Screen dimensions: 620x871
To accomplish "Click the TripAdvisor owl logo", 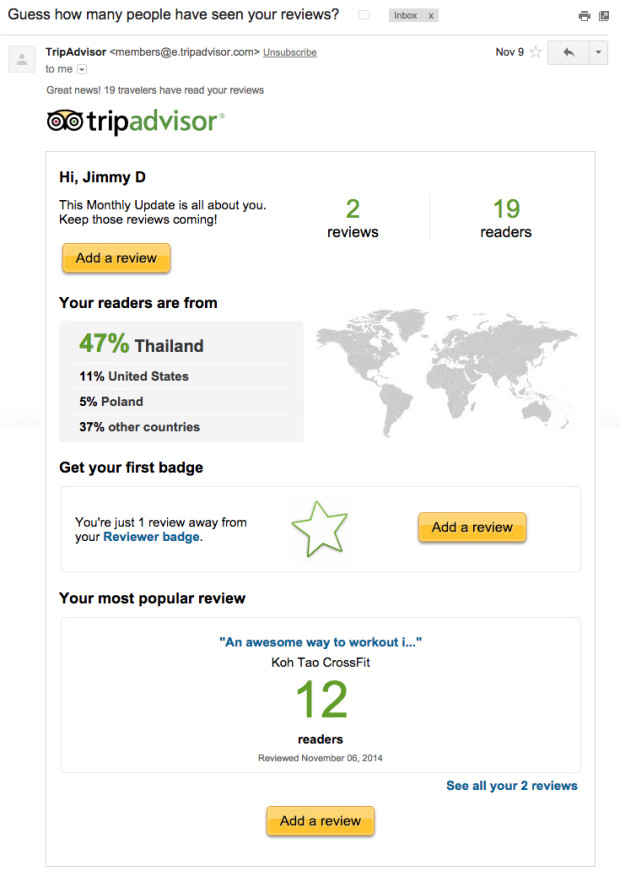I will 65,121.
